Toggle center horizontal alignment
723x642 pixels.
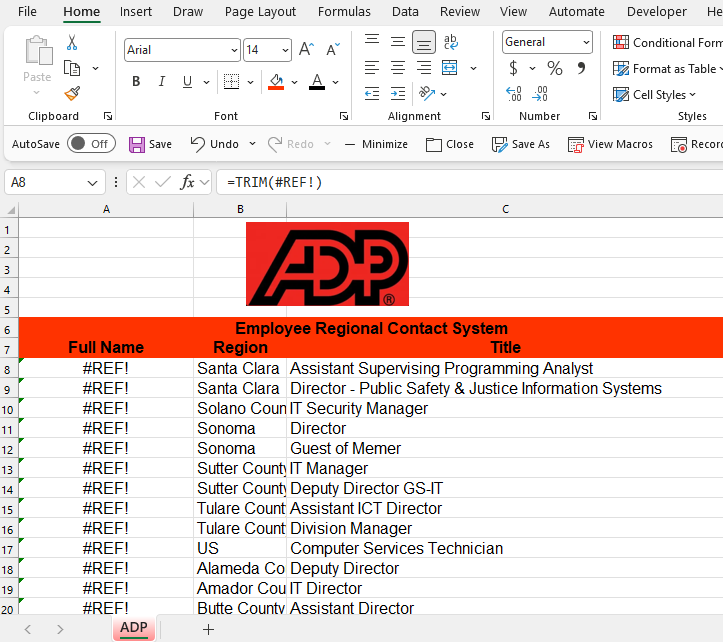(398, 68)
